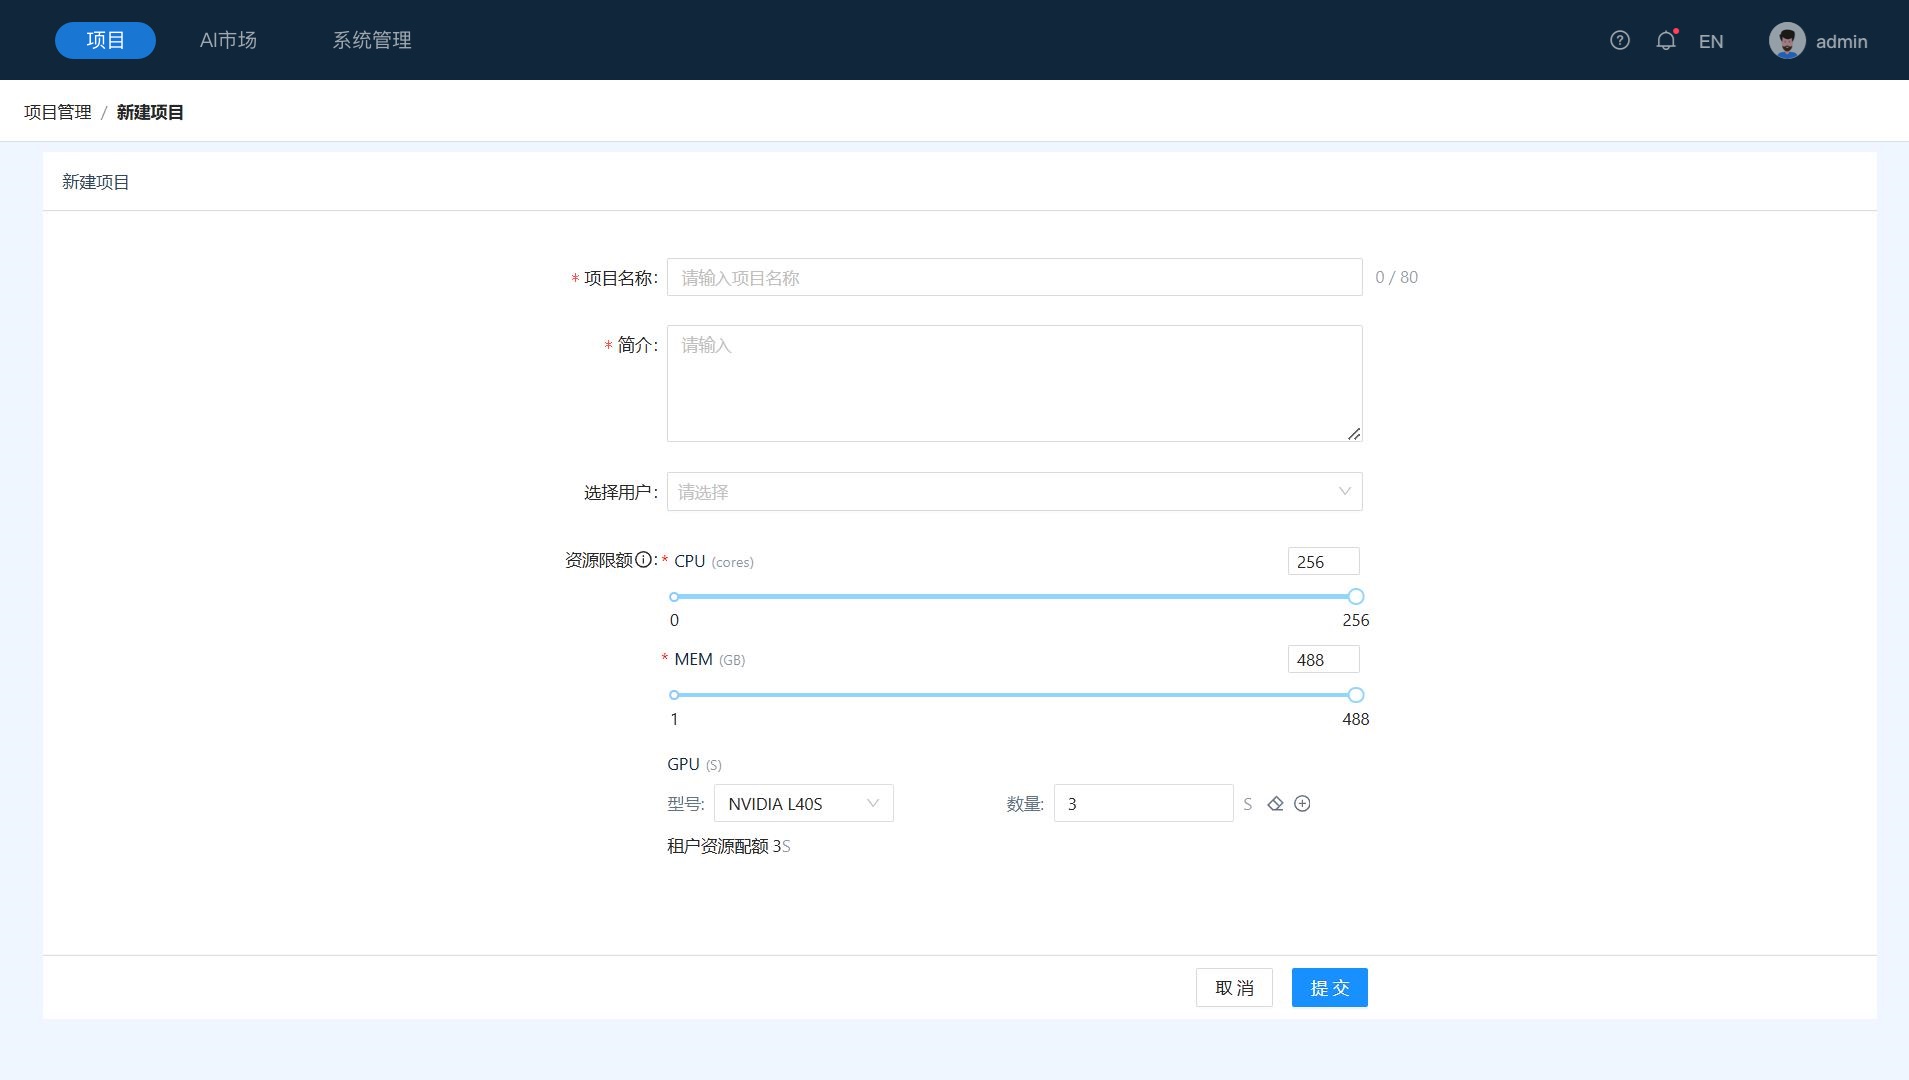Open the help question mark icon
The height and width of the screenshot is (1080, 1909).
(x=1619, y=40)
